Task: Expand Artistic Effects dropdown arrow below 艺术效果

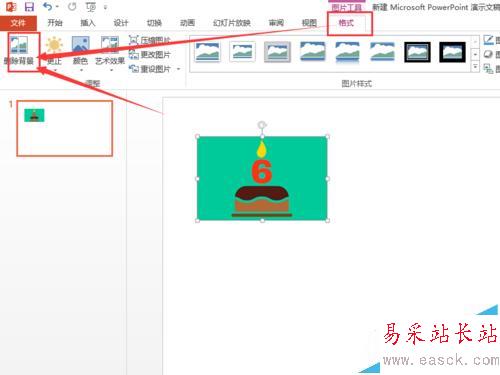Action: [x=111, y=70]
